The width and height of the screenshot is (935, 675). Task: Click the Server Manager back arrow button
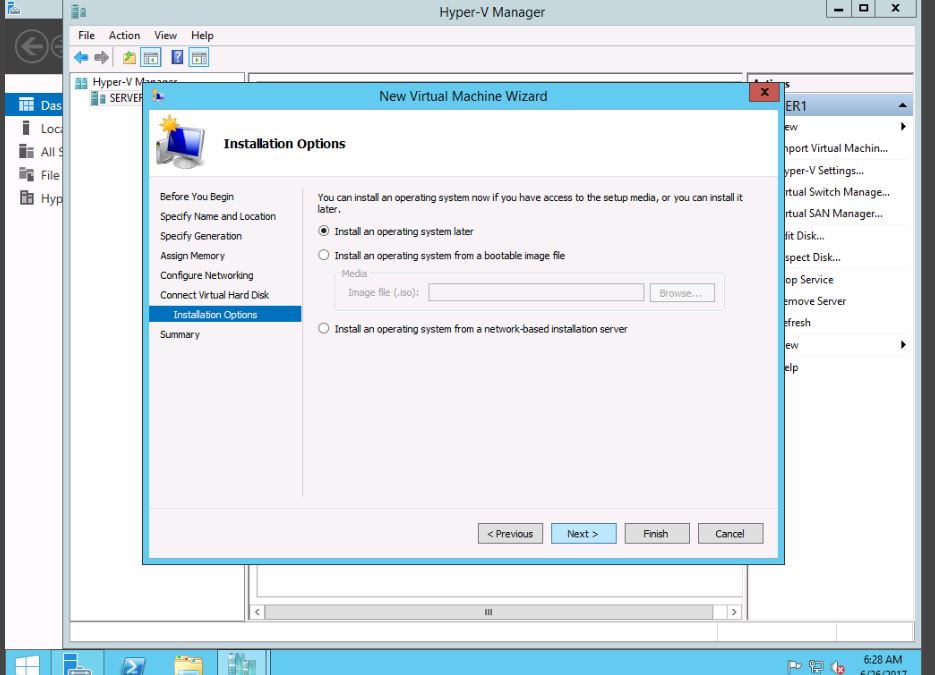[x=31, y=46]
